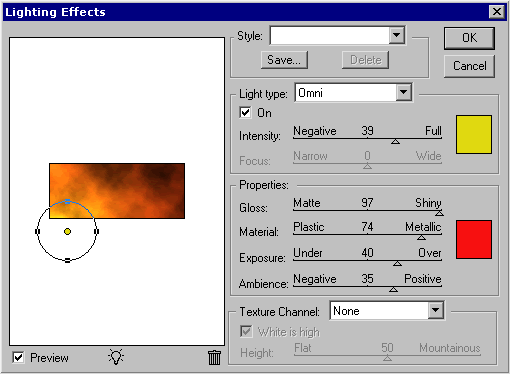Toggle the Preview checkbox
This screenshot has height=374, width=510.
tap(18, 357)
